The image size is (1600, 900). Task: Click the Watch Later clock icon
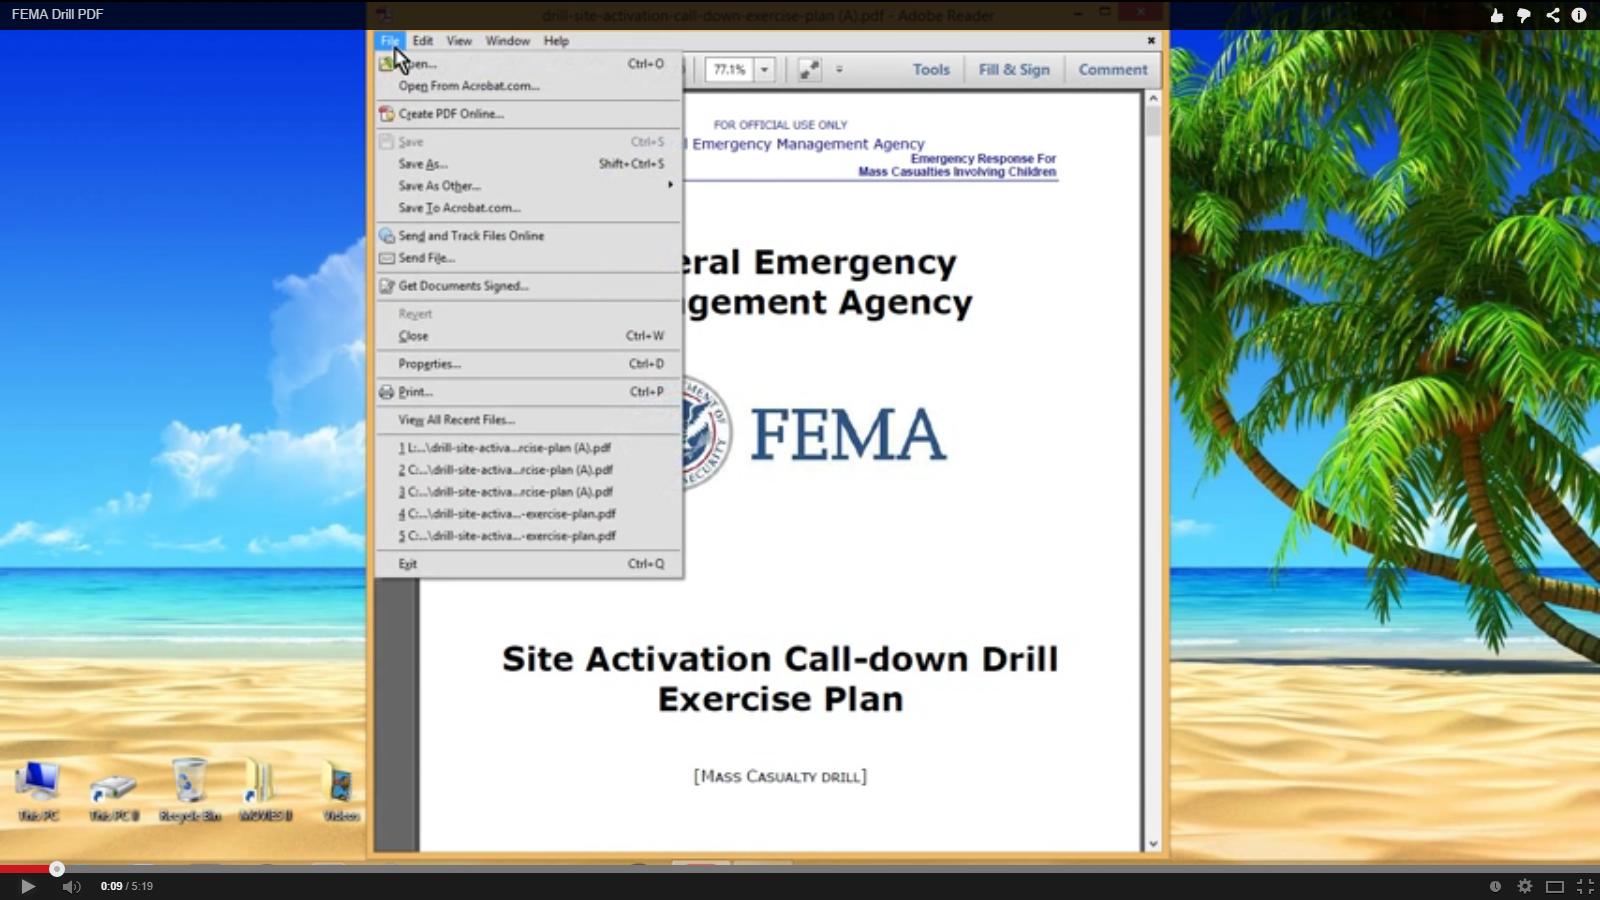click(1495, 886)
